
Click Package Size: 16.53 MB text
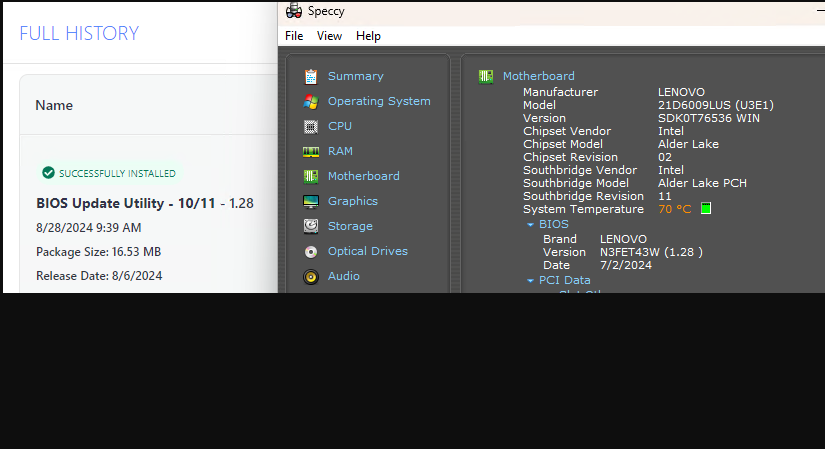click(98, 252)
